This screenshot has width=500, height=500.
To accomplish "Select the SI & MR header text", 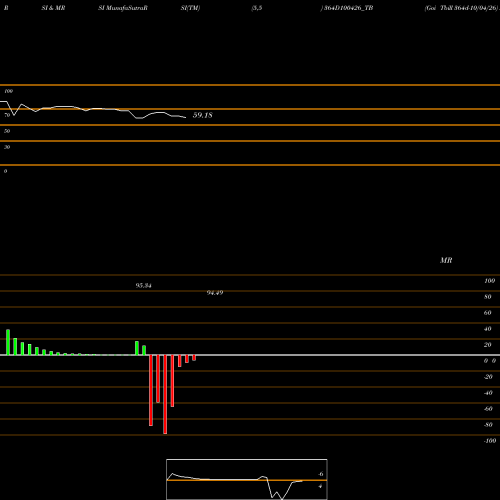I will click(x=53, y=8).
